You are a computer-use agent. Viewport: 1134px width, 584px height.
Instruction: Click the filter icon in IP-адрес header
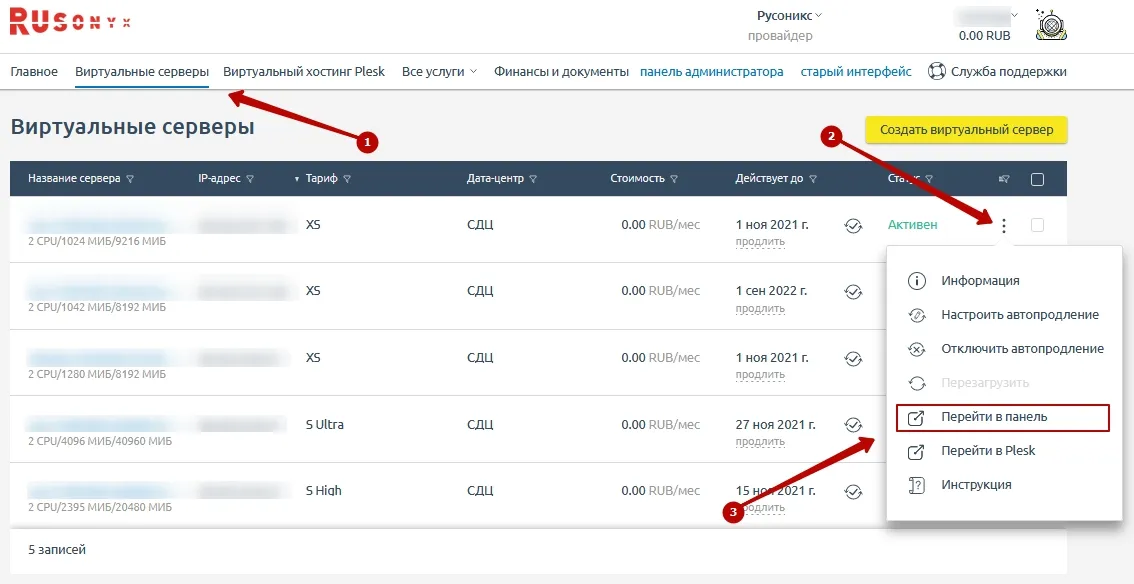[x=250, y=179]
